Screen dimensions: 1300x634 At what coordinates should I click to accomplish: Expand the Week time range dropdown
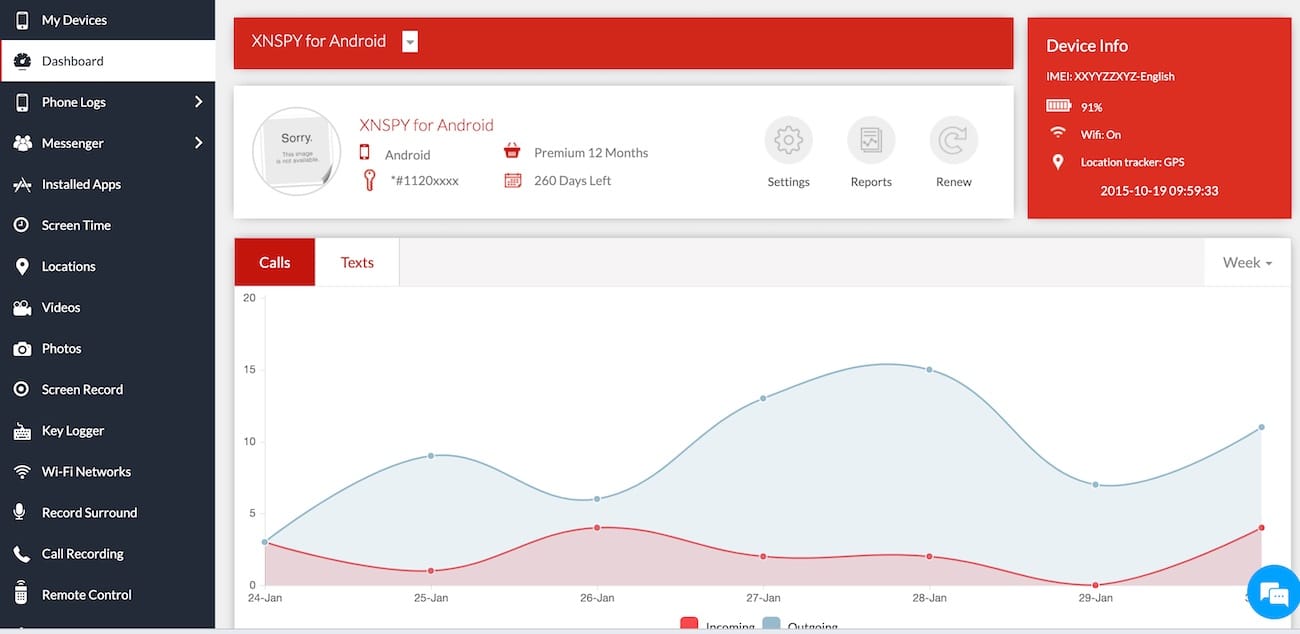(1247, 263)
